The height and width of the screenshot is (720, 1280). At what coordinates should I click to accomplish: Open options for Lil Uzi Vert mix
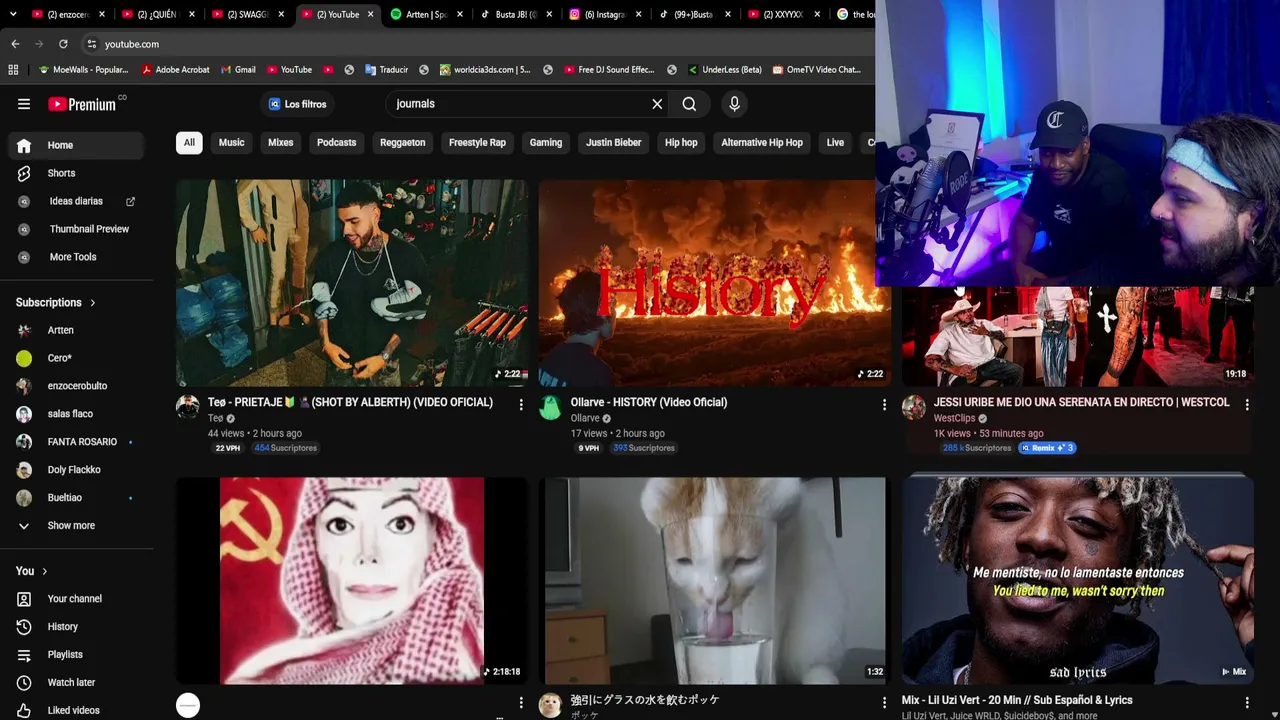(1247, 702)
